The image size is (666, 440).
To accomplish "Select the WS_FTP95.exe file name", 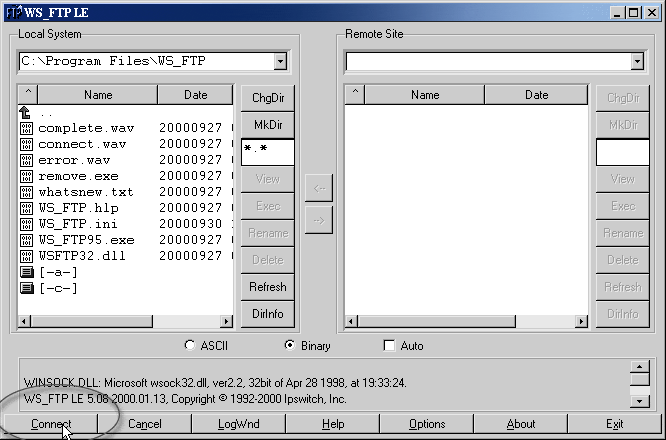I will [86, 240].
